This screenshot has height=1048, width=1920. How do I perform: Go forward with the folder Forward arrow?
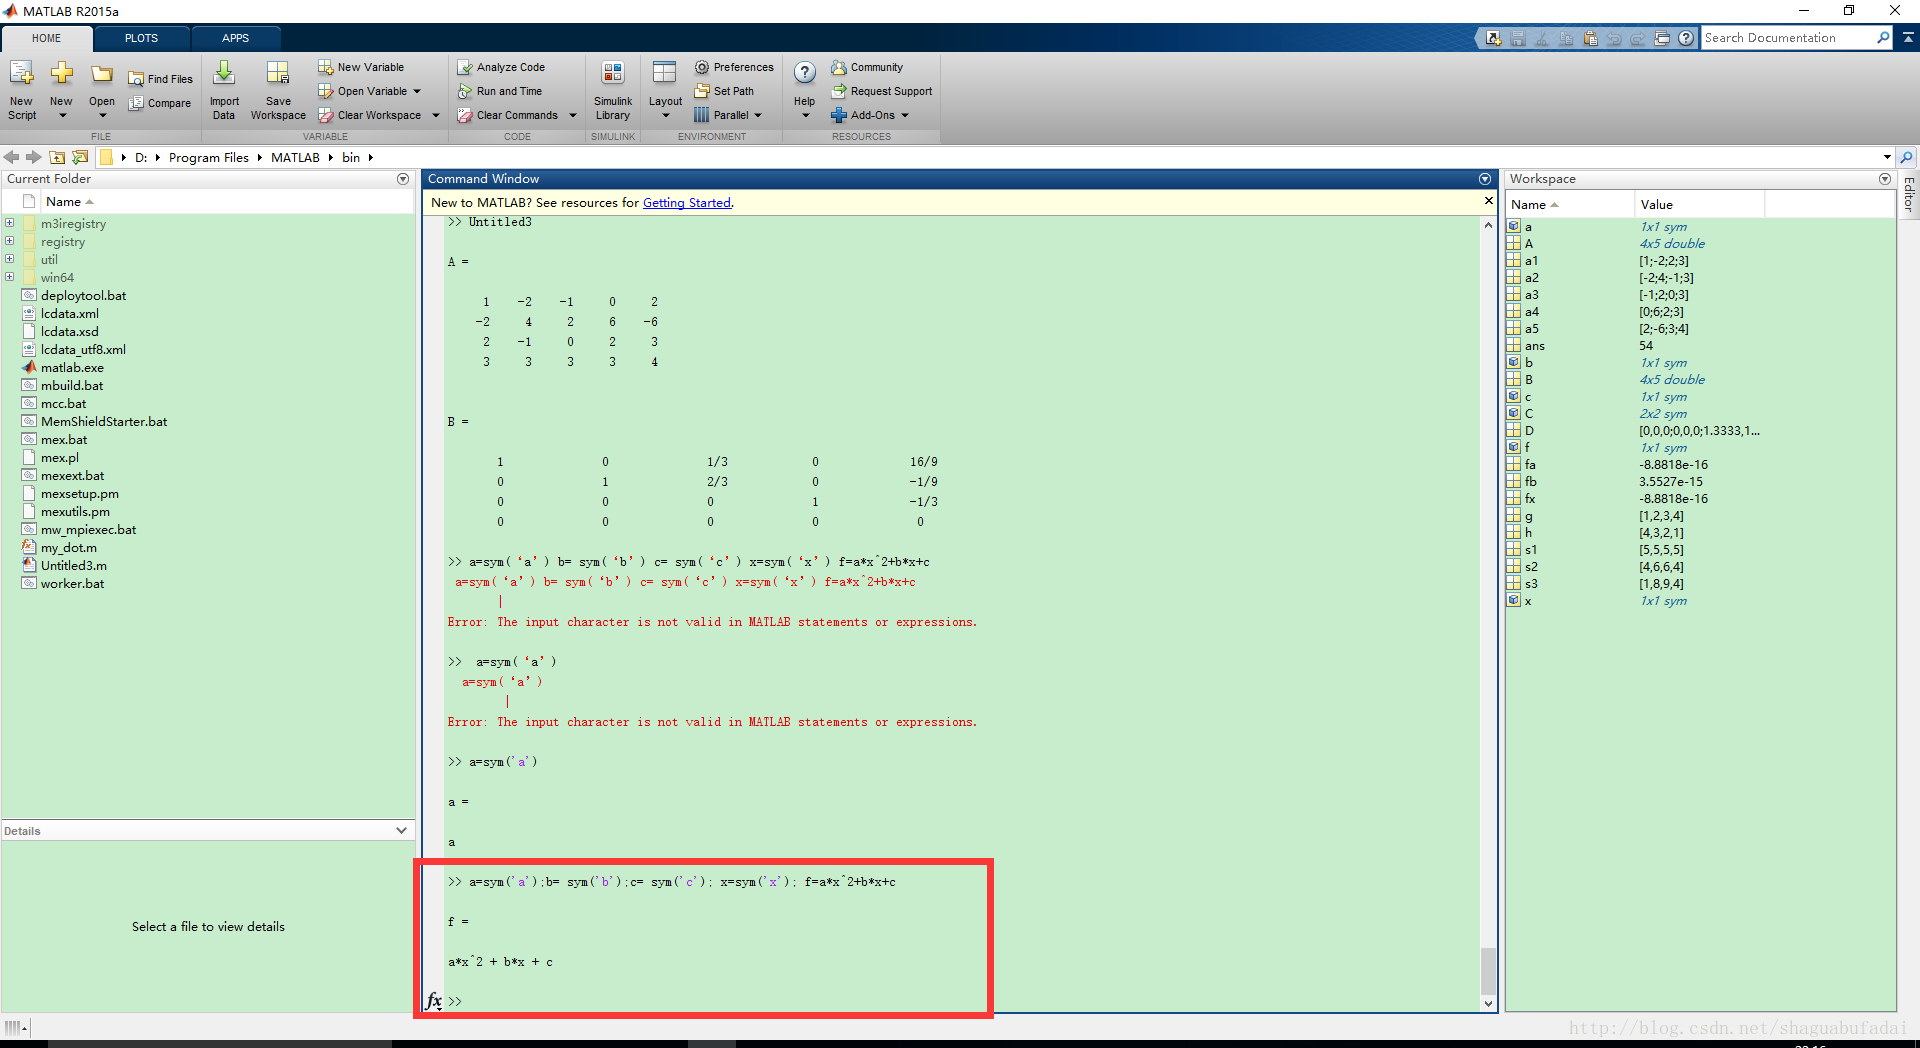[x=34, y=157]
